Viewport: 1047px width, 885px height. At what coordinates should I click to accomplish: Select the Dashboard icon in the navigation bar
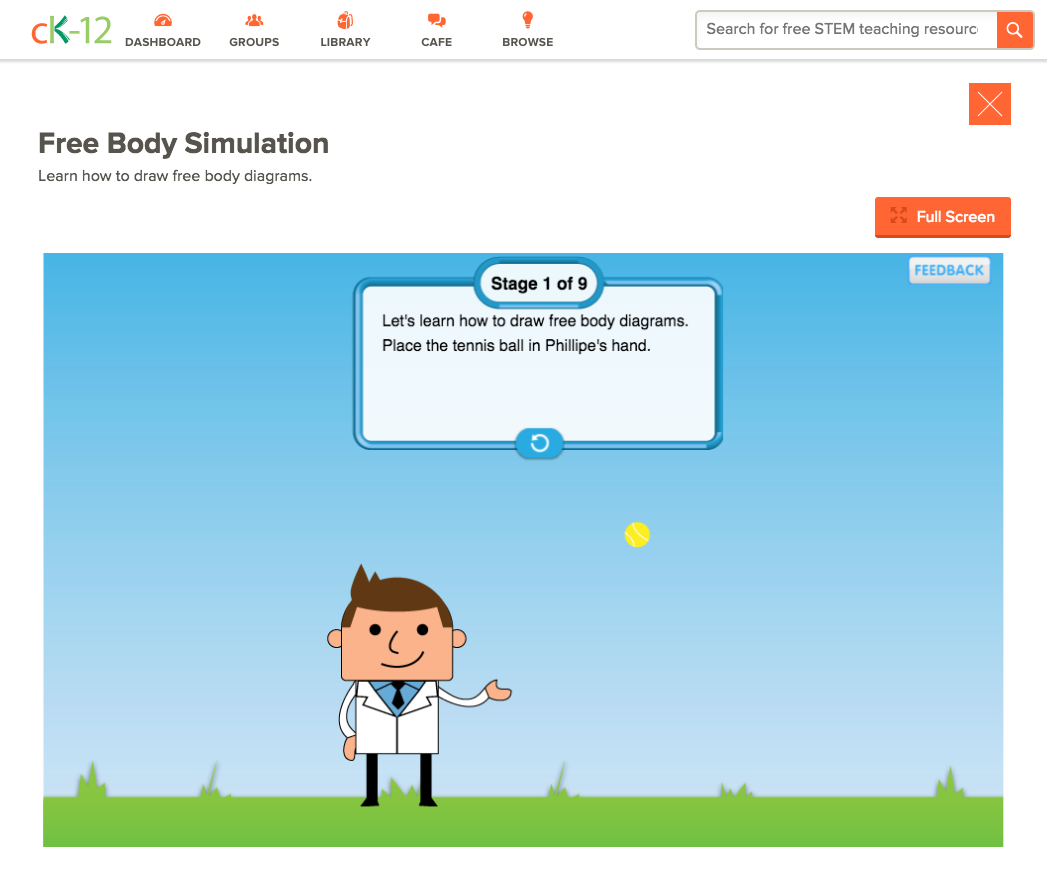click(x=162, y=18)
